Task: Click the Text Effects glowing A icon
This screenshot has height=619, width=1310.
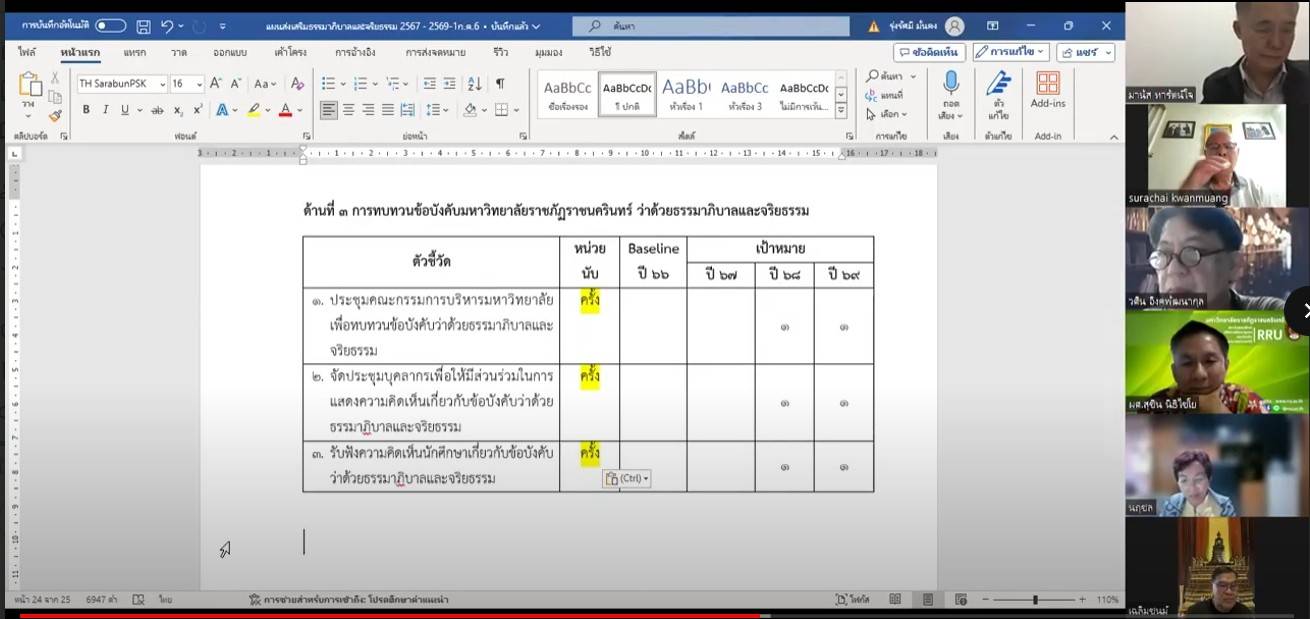Action: coord(222,110)
